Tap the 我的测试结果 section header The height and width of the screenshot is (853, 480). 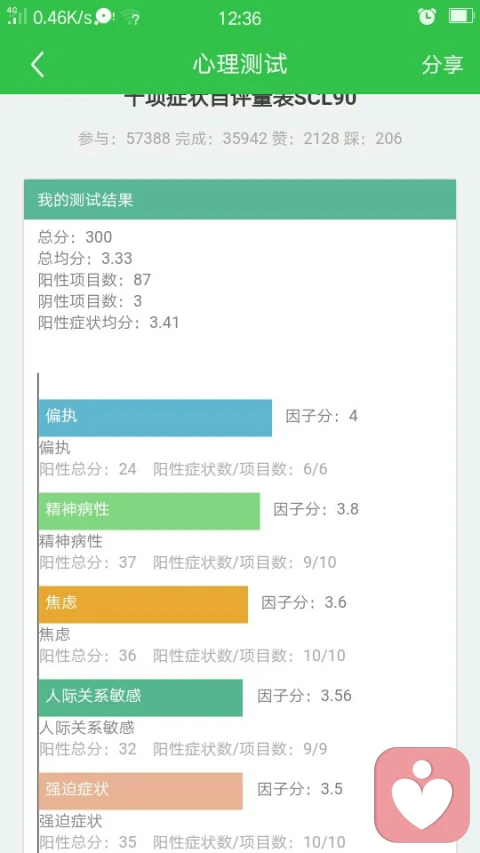(240, 200)
